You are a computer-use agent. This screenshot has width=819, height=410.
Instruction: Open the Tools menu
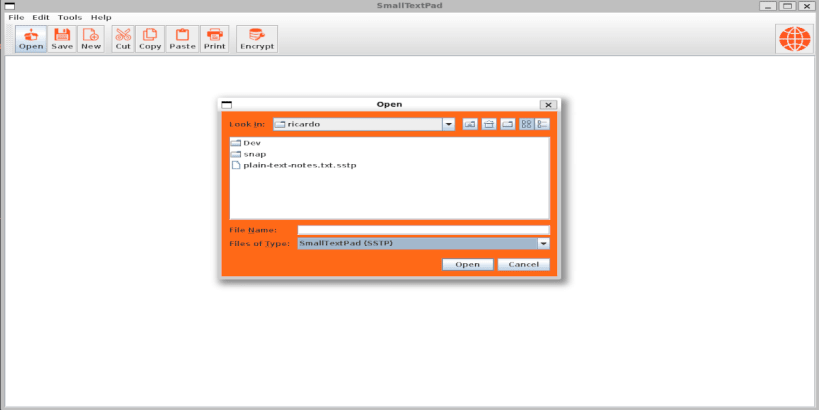[x=70, y=17]
